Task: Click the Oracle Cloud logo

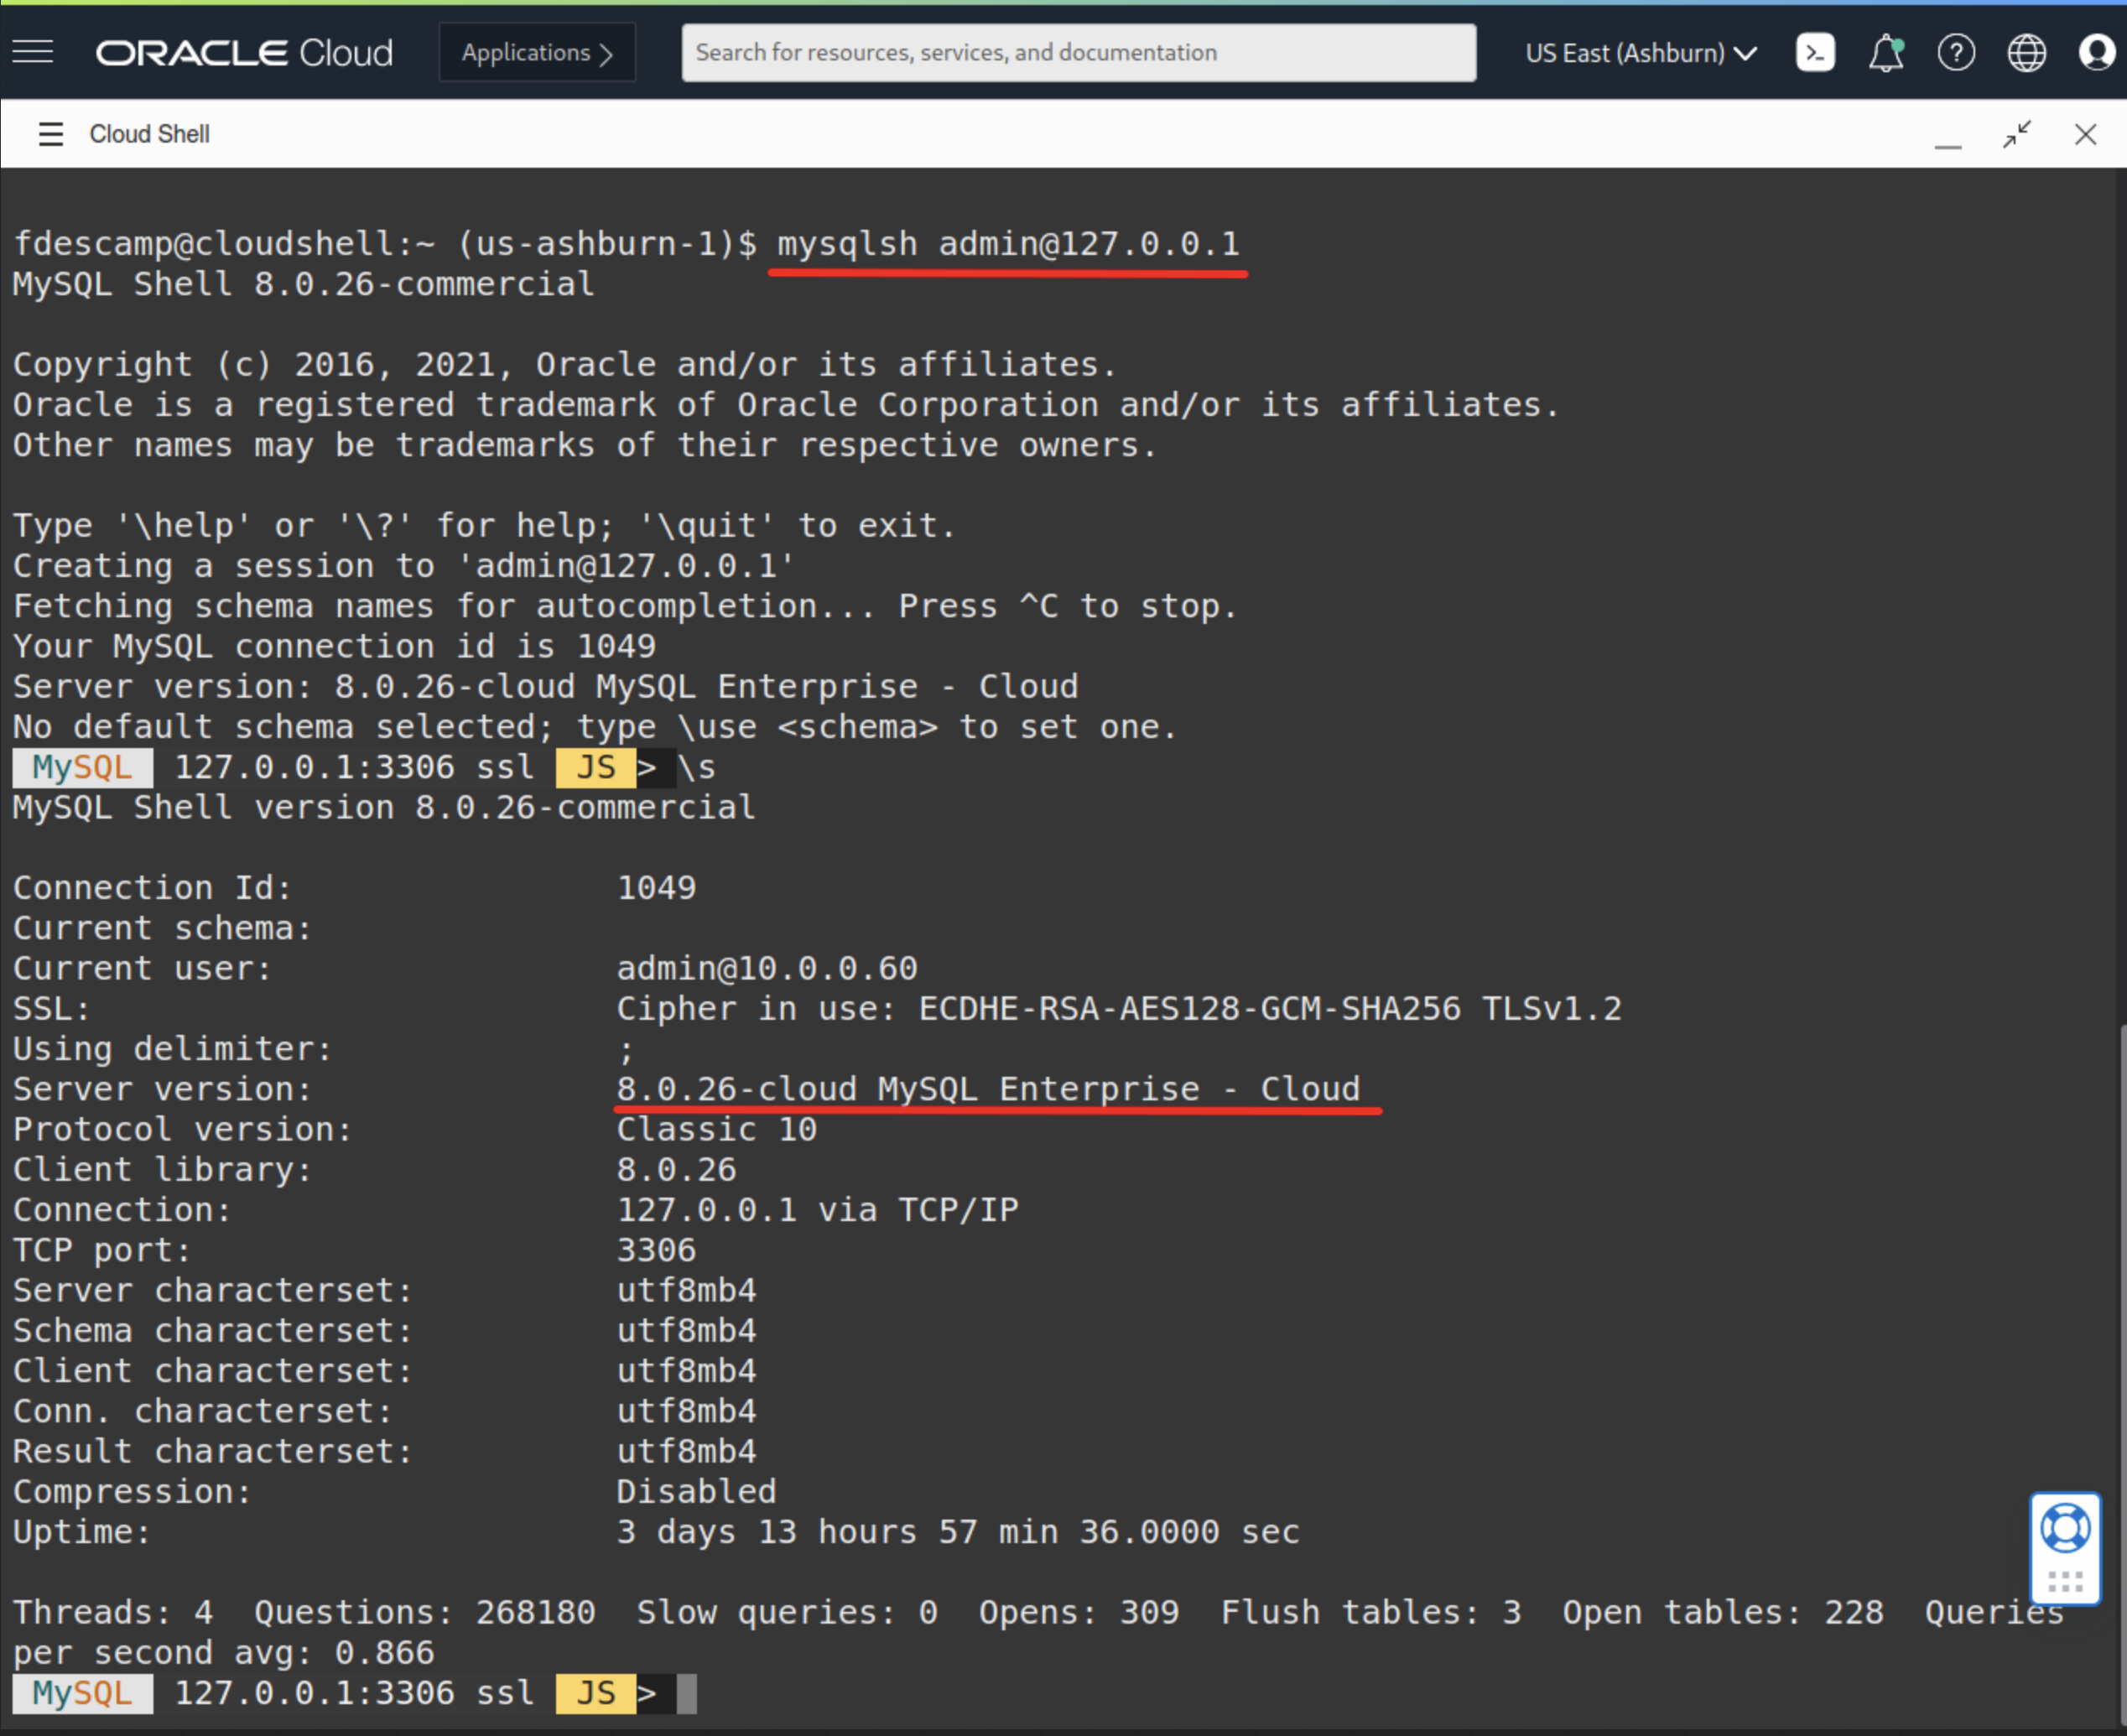Action: 244,53
